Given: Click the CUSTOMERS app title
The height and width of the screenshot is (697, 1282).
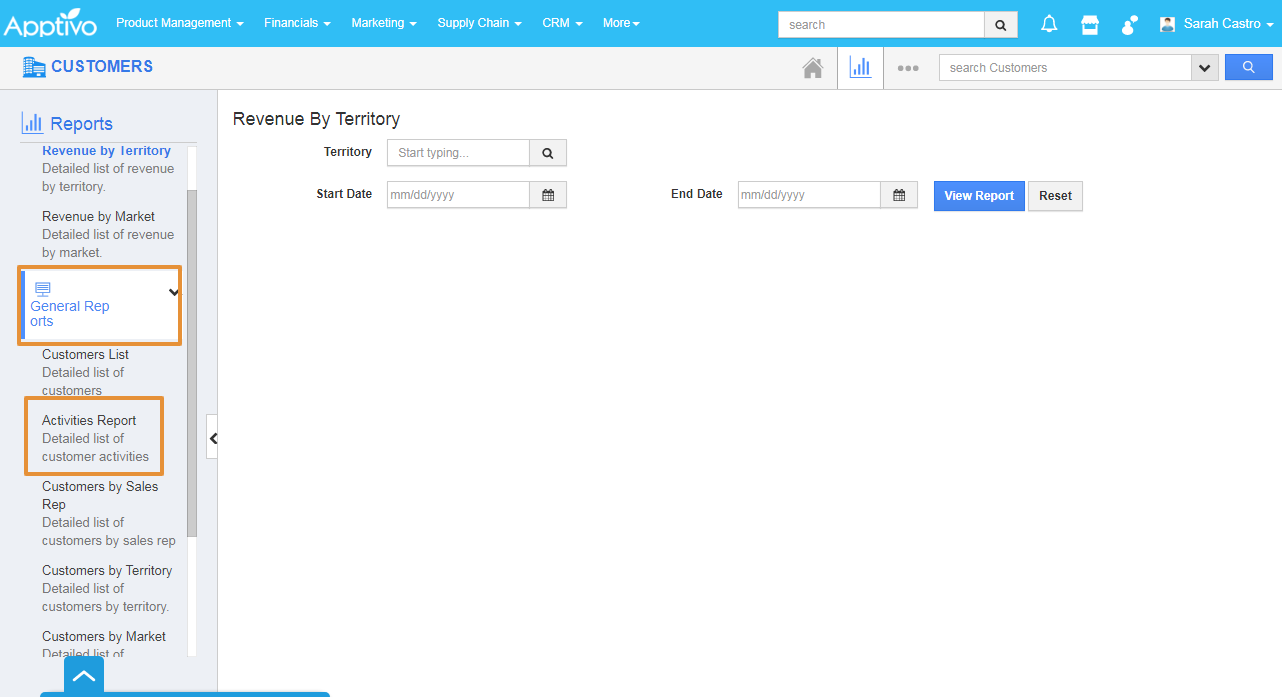Looking at the screenshot, I should point(102,66).
